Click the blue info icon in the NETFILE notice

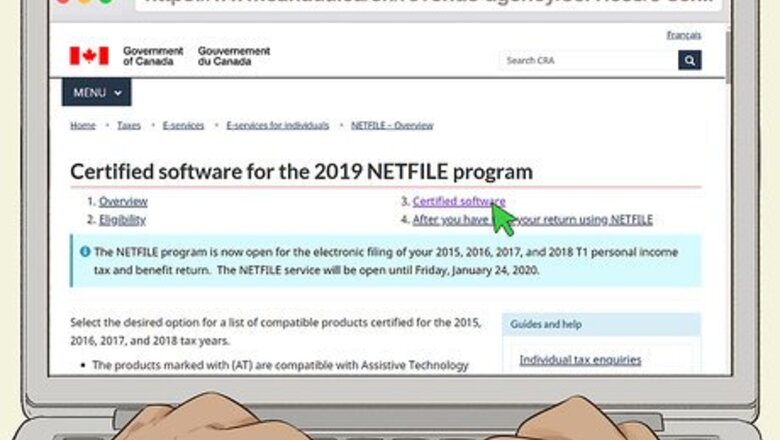click(84, 252)
